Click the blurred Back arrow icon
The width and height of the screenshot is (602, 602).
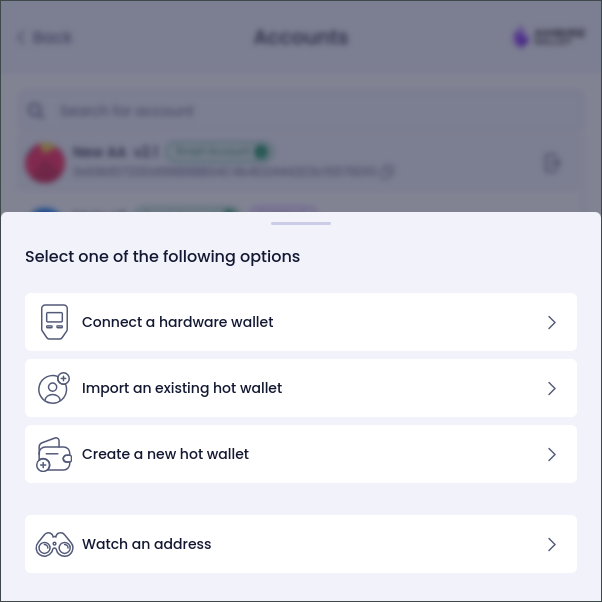tap(21, 37)
